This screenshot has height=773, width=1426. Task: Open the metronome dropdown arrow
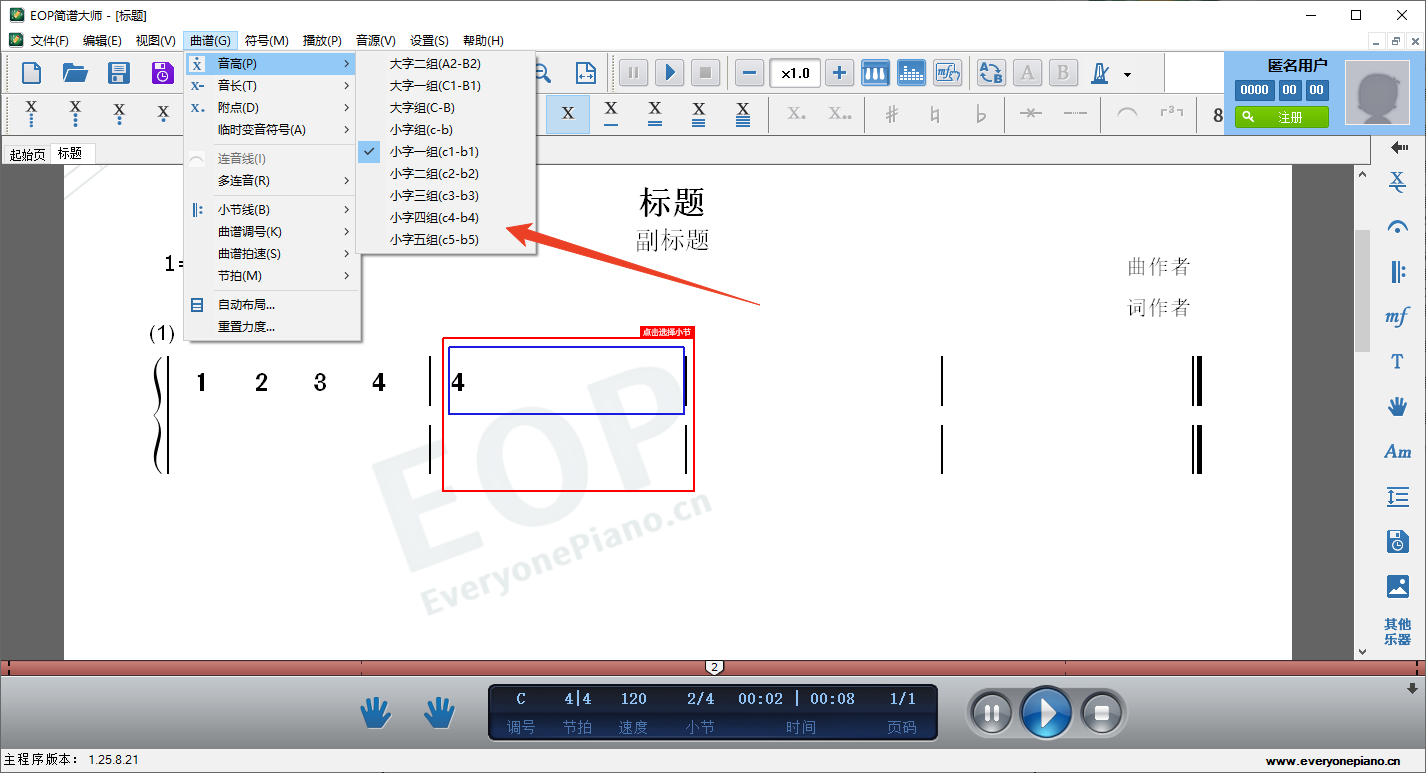(x=1127, y=75)
